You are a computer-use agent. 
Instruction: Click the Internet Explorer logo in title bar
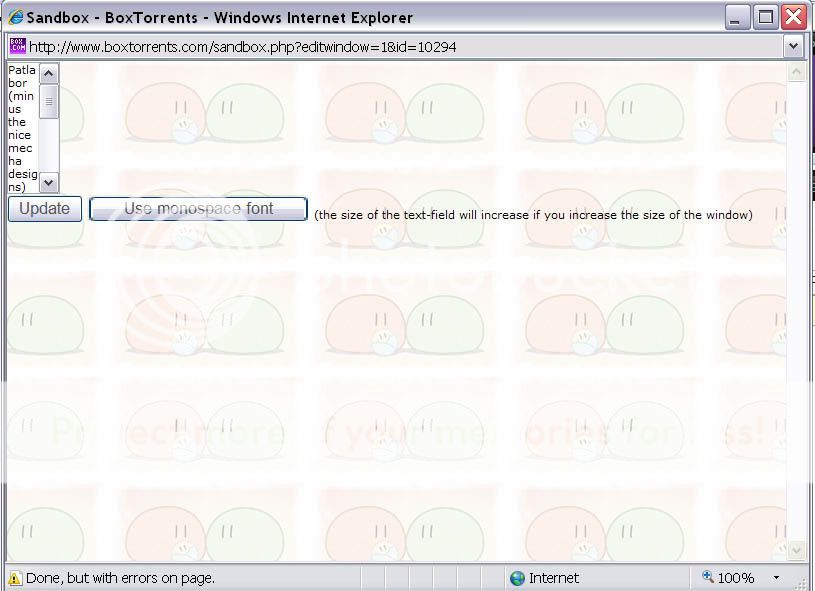pyautogui.click(x=15, y=17)
